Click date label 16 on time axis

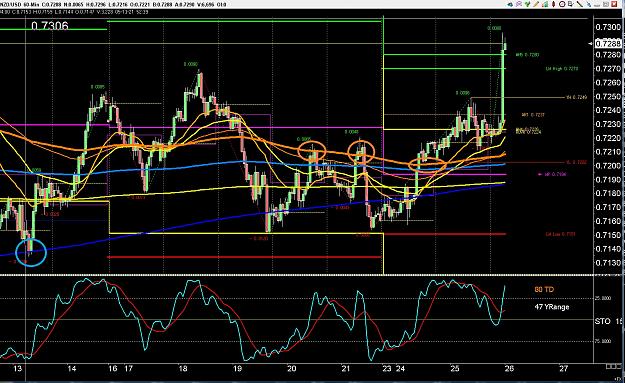click(x=113, y=369)
